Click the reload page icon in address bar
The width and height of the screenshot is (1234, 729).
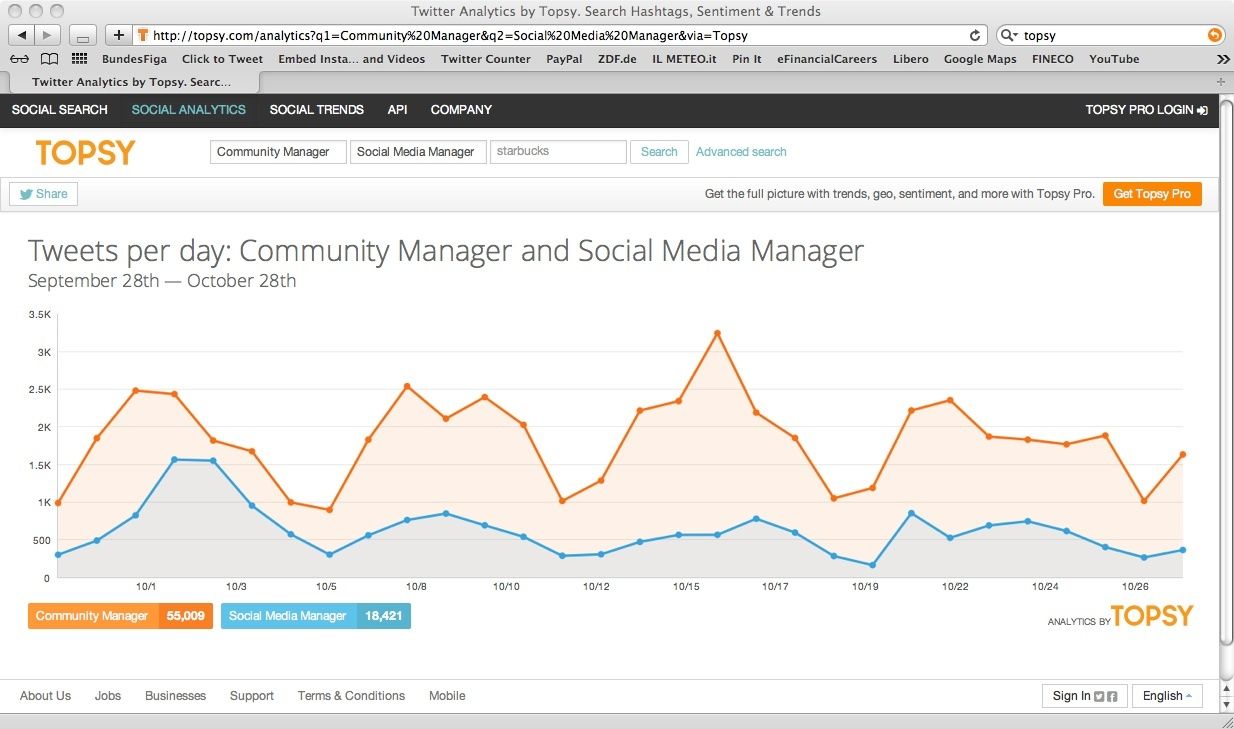pyautogui.click(x=975, y=35)
